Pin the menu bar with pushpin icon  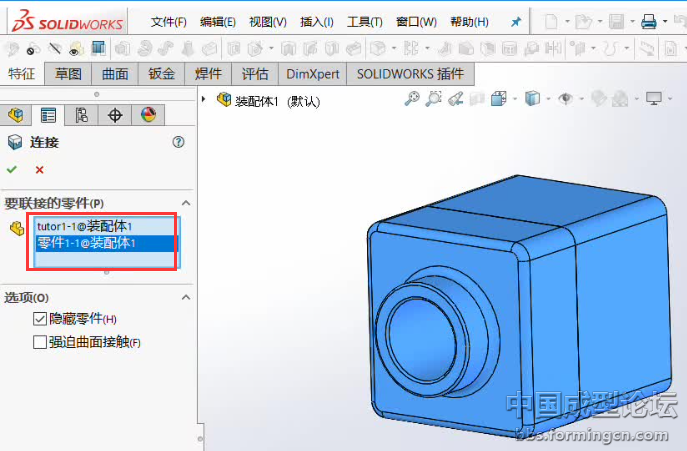coord(516,22)
